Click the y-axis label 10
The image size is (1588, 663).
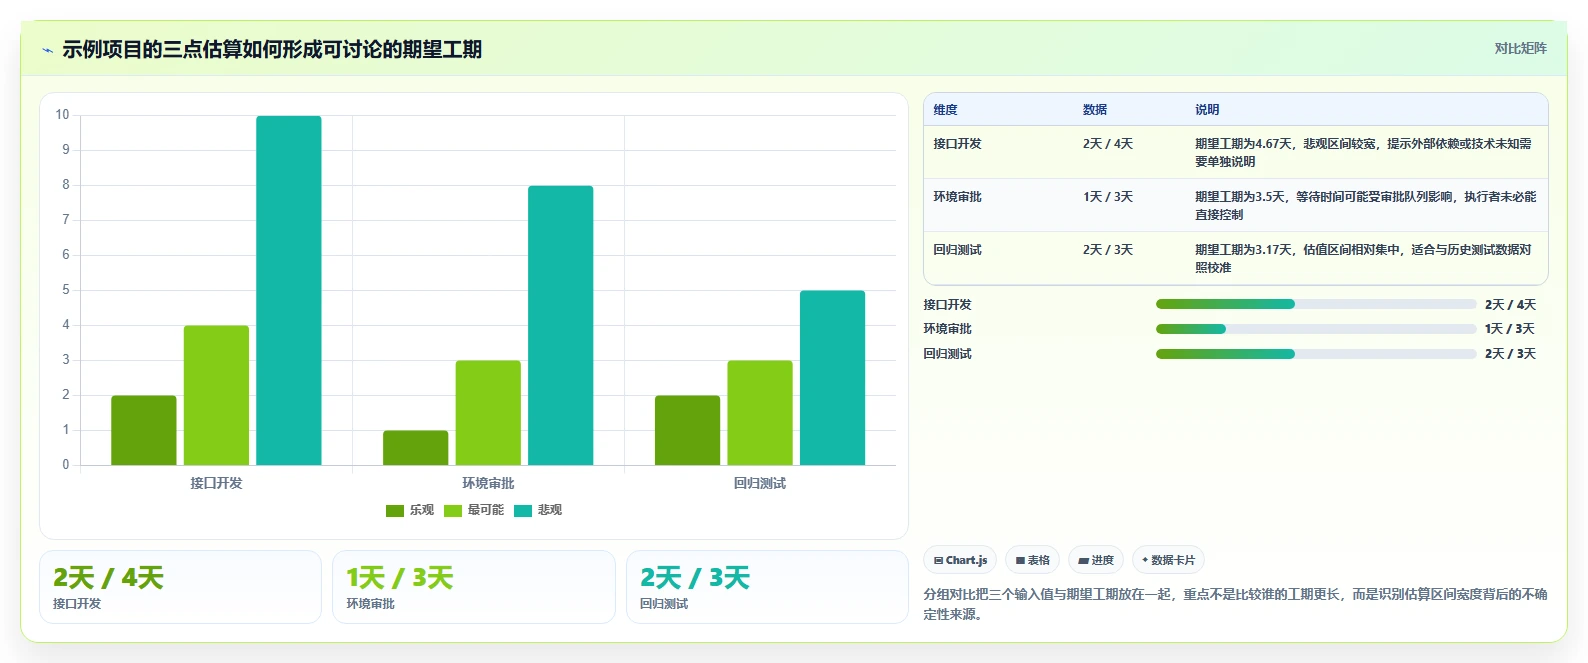(62, 115)
